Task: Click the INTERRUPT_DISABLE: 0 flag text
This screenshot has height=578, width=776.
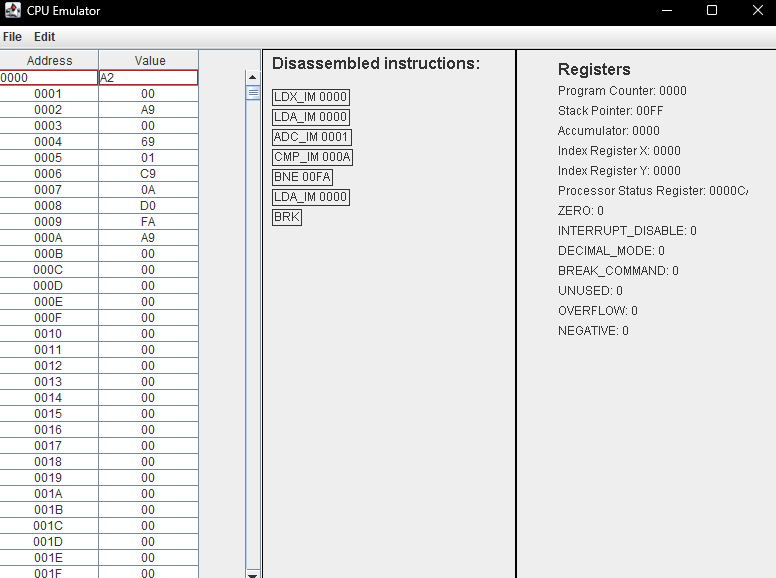Action: pos(627,231)
